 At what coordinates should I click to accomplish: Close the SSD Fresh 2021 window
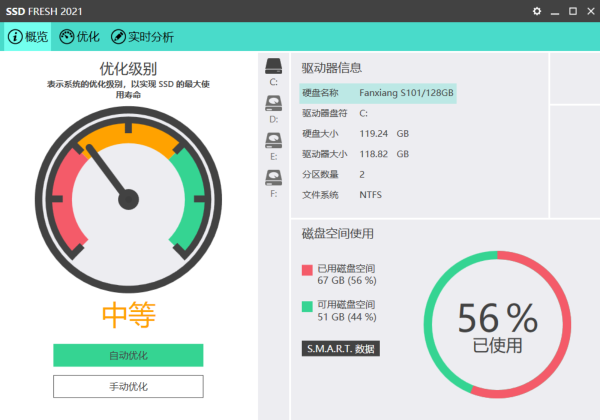point(591,11)
